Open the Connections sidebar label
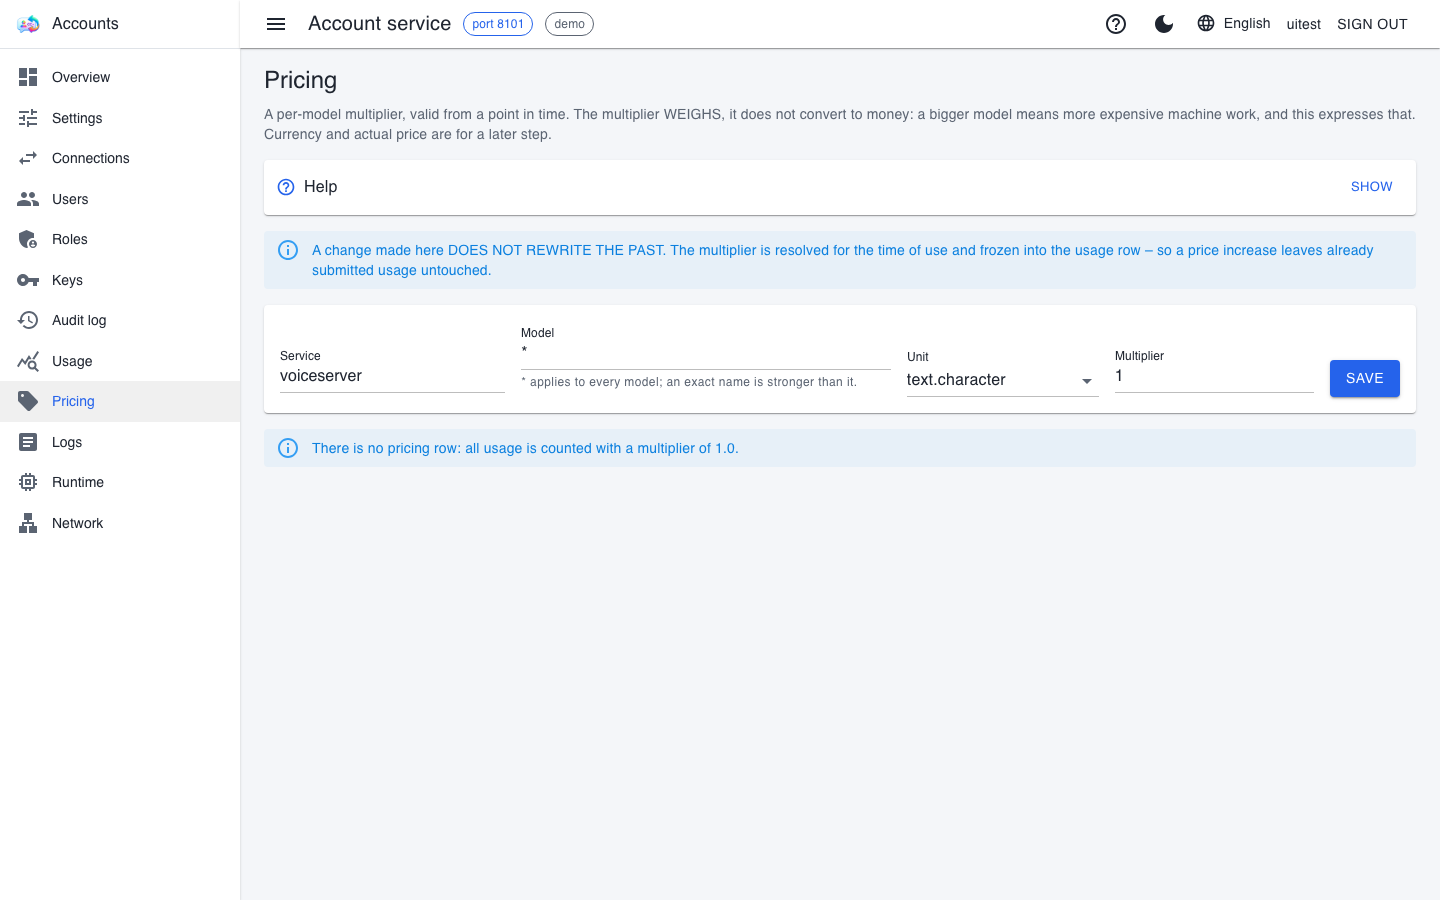The height and width of the screenshot is (900, 1440). pos(91,158)
